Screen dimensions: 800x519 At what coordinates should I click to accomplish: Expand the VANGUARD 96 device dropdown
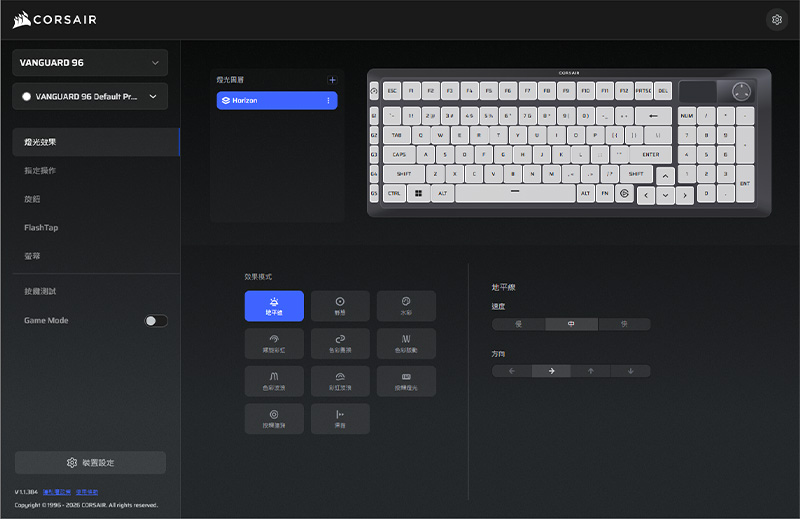click(90, 63)
